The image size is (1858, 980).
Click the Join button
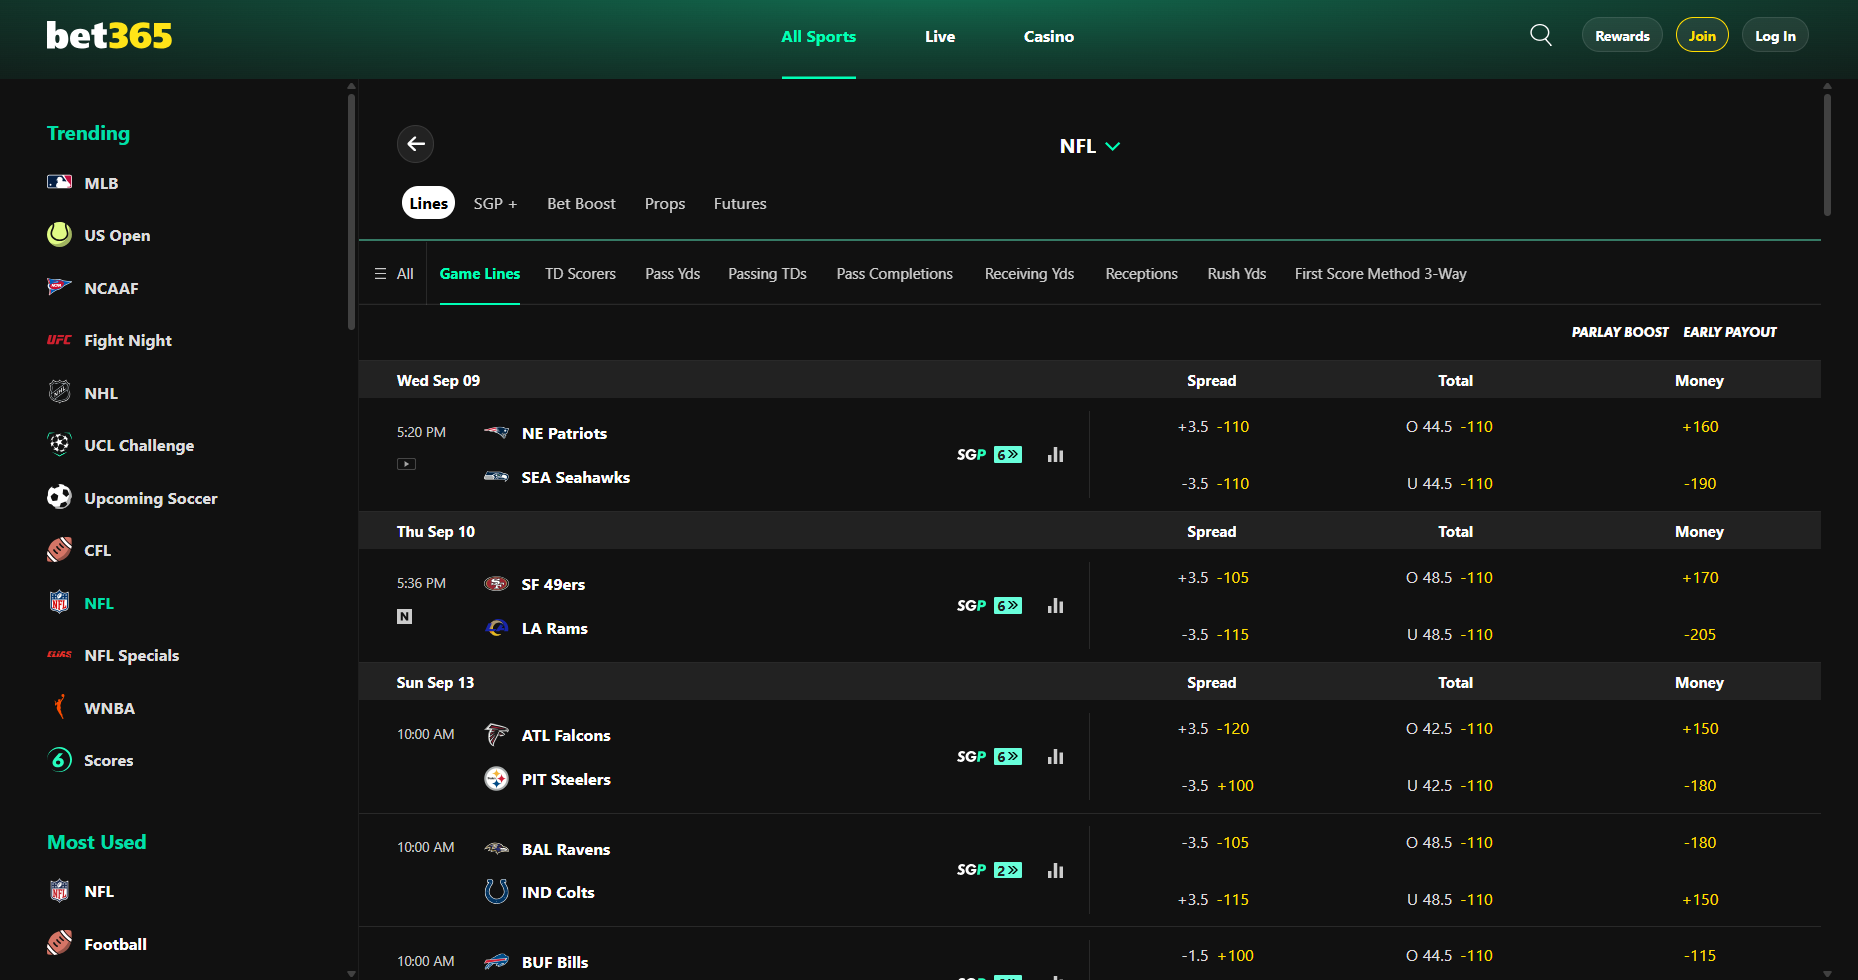(x=1702, y=35)
